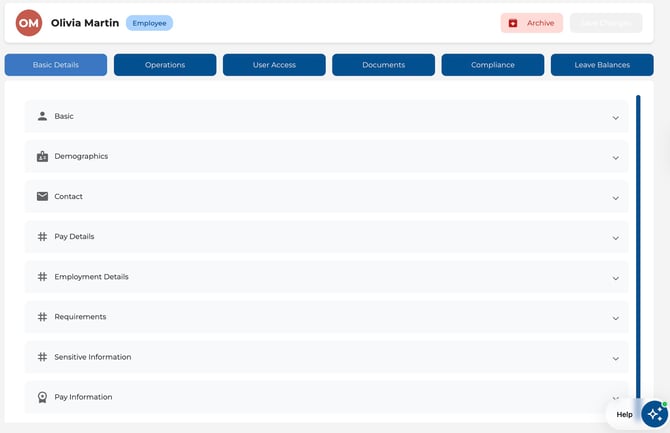Click the blue vertical scrollbar
The width and height of the screenshot is (670, 433).
click(x=638, y=250)
